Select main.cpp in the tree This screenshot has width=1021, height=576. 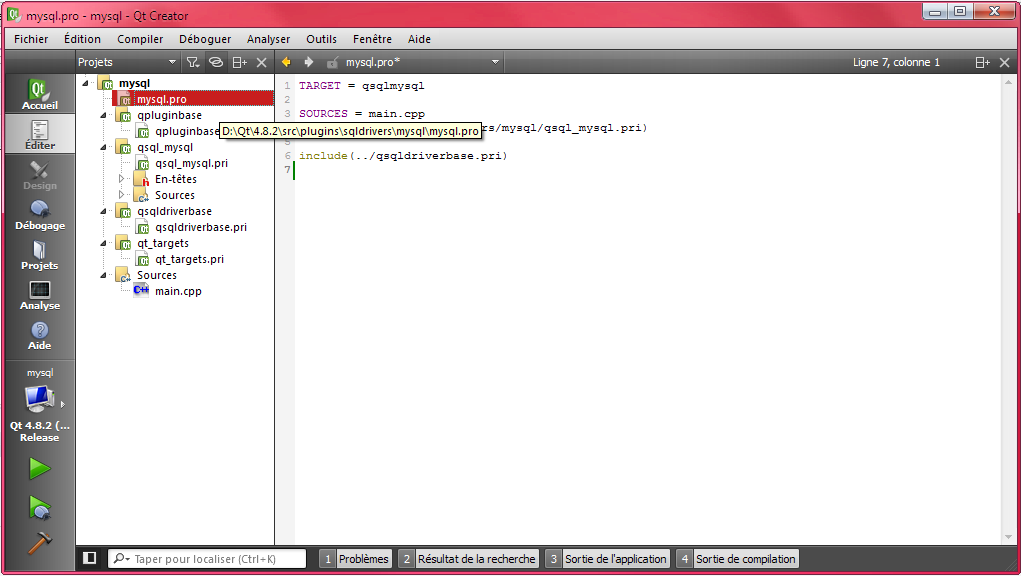pyautogui.click(x=178, y=291)
